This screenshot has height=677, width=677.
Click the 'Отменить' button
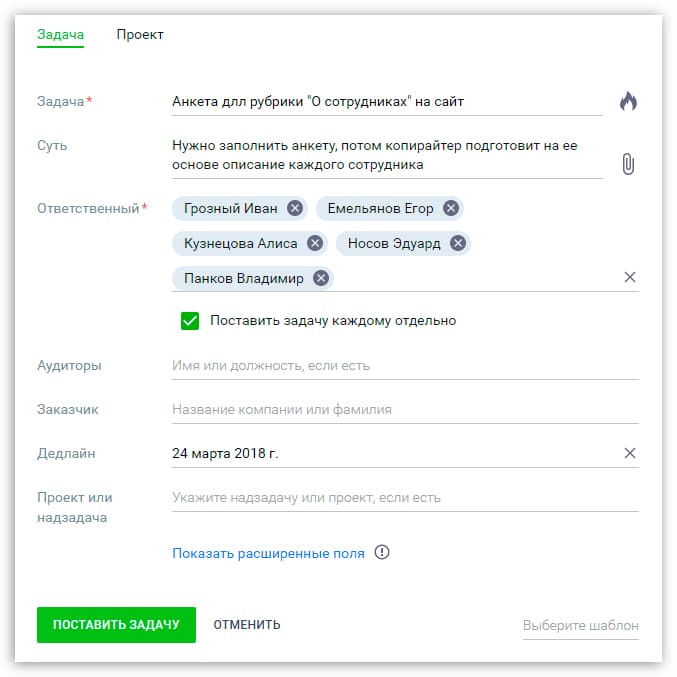(x=247, y=625)
